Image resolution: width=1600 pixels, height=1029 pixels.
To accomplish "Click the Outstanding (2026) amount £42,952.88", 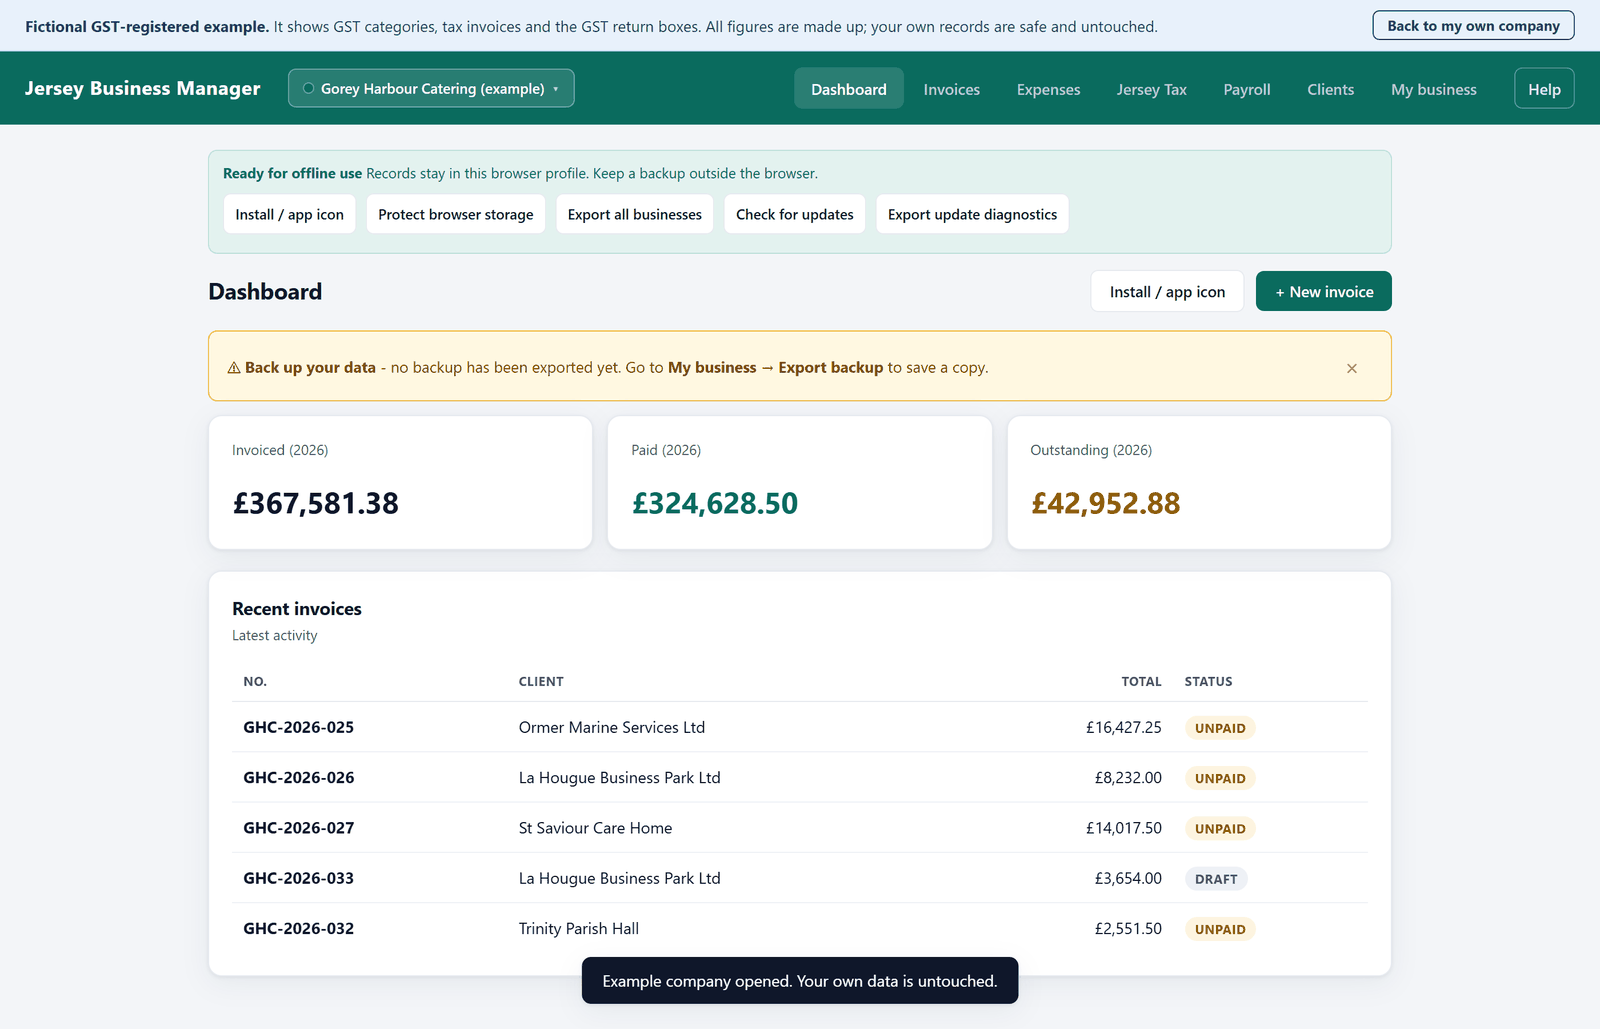I will point(1105,503).
